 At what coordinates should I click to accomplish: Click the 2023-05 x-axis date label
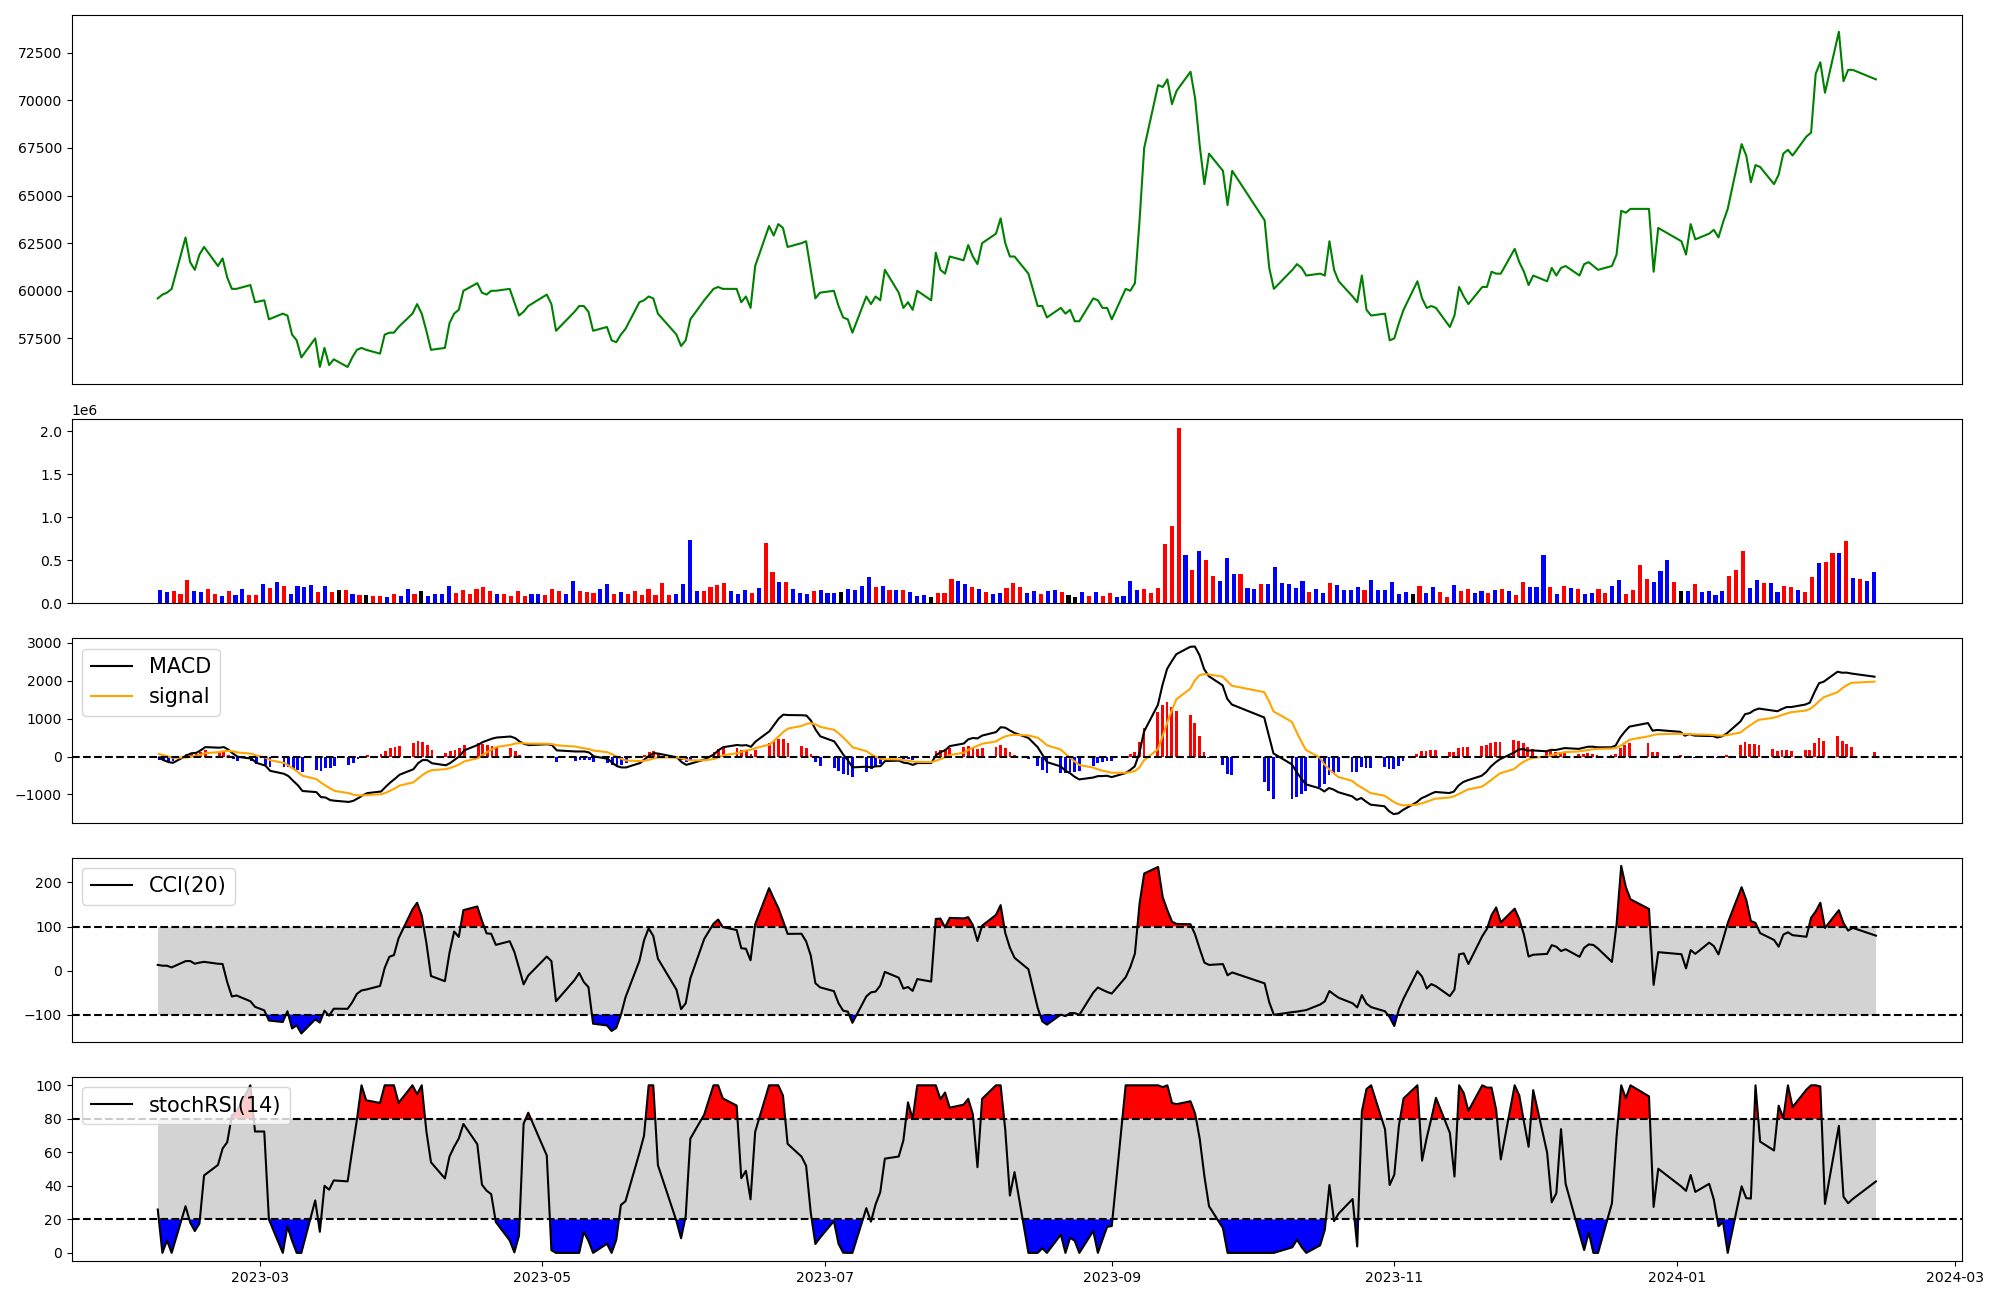pyautogui.click(x=542, y=1277)
